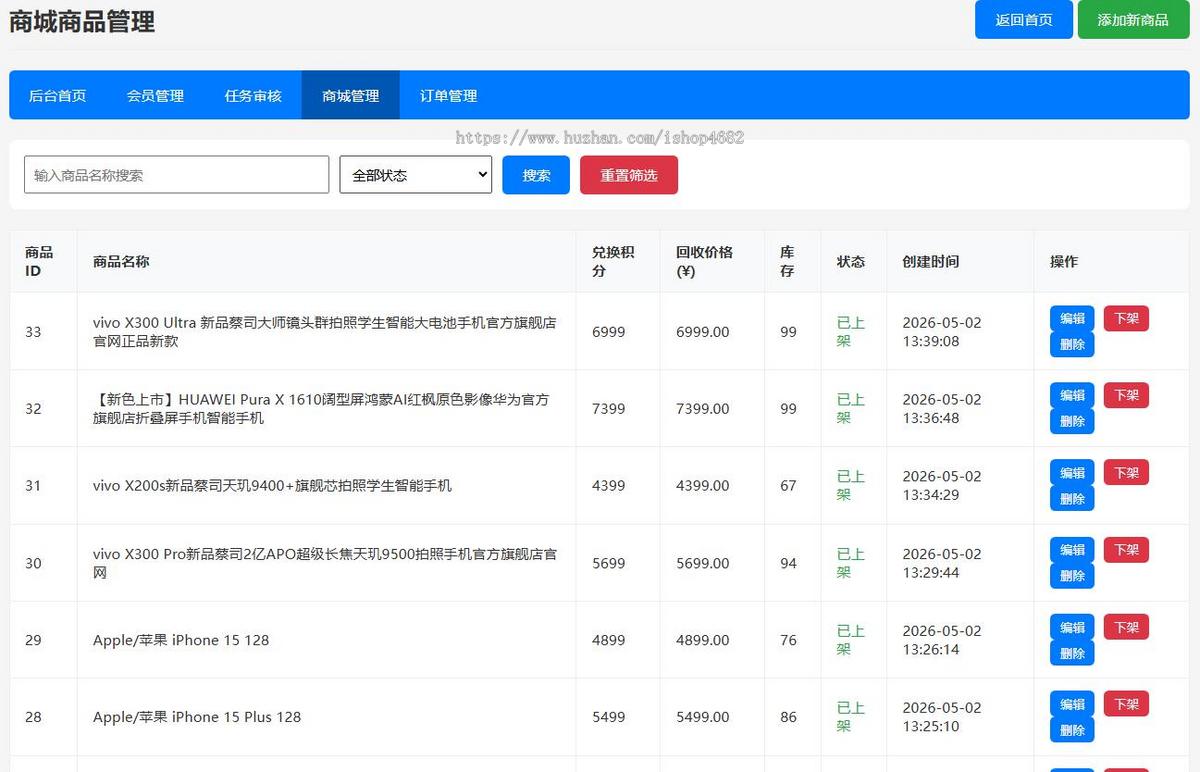Click 删除 for product ID 30

[1072, 575]
